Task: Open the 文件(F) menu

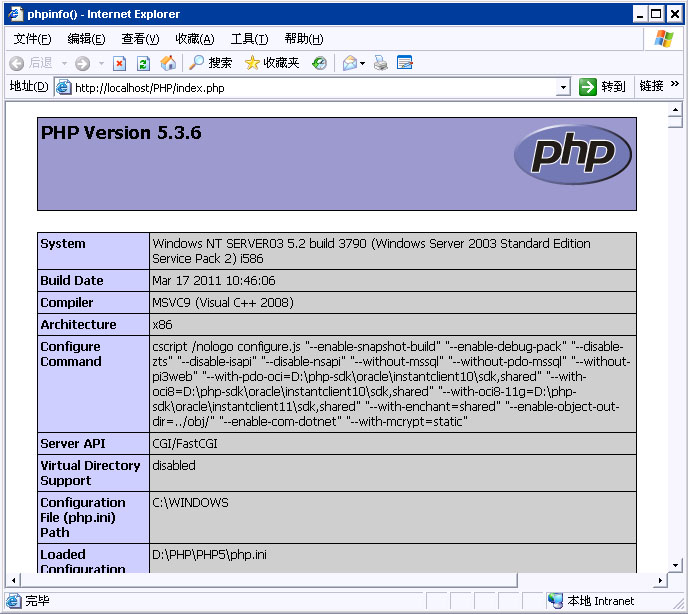Action: [32, 39]
